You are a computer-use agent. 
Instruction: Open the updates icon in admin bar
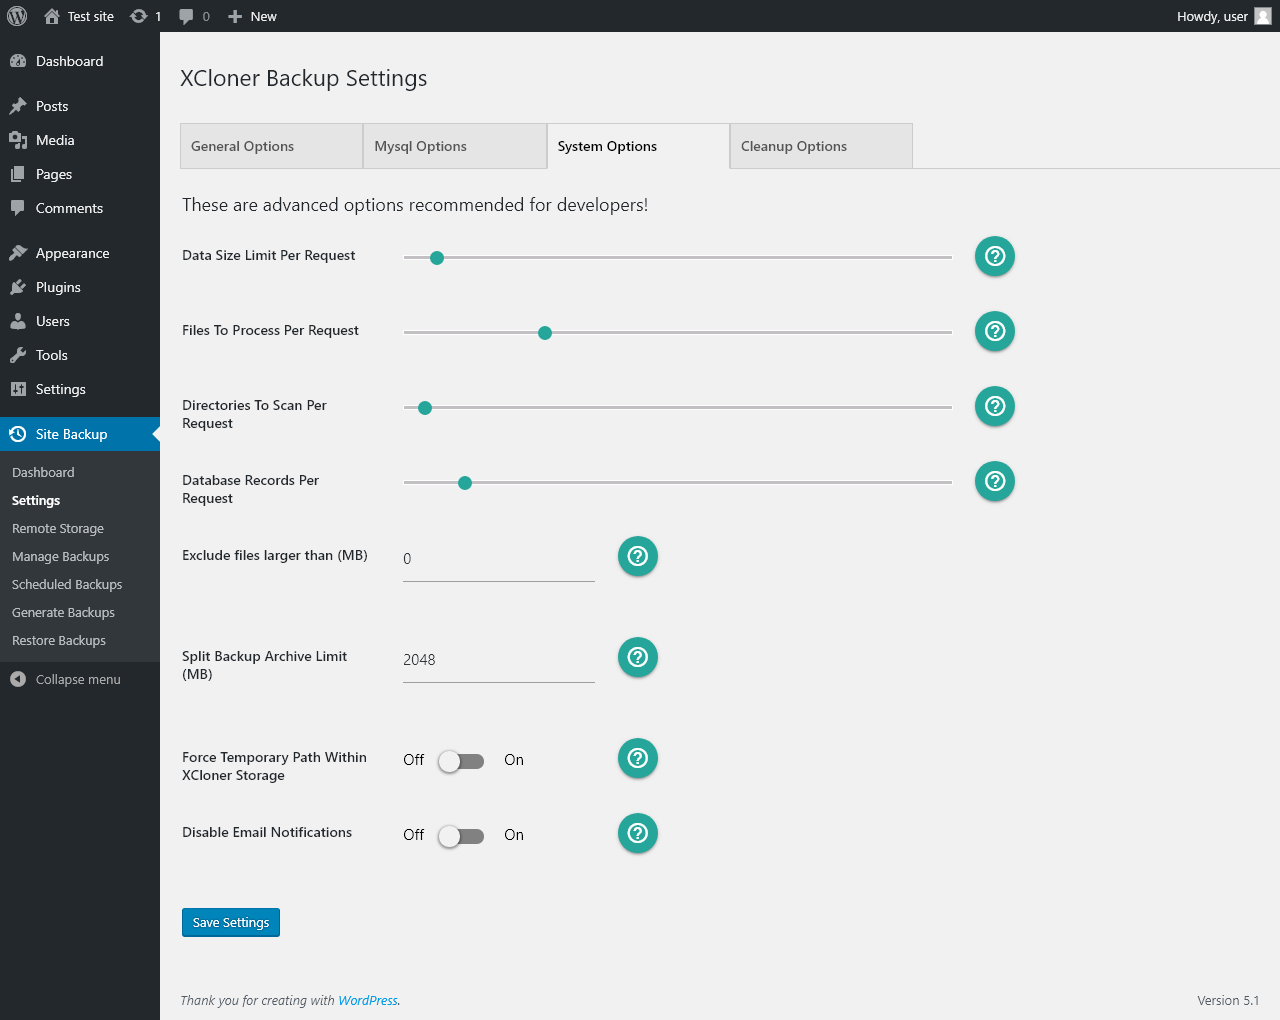coord(145,16)
